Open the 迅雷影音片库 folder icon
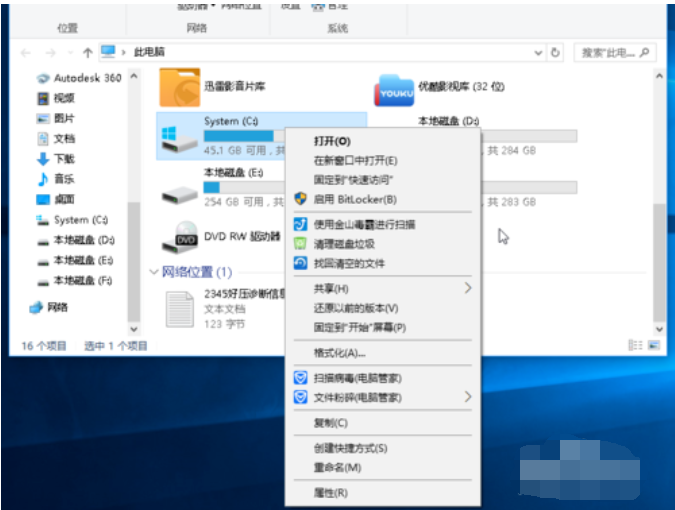 pos(179,87)
